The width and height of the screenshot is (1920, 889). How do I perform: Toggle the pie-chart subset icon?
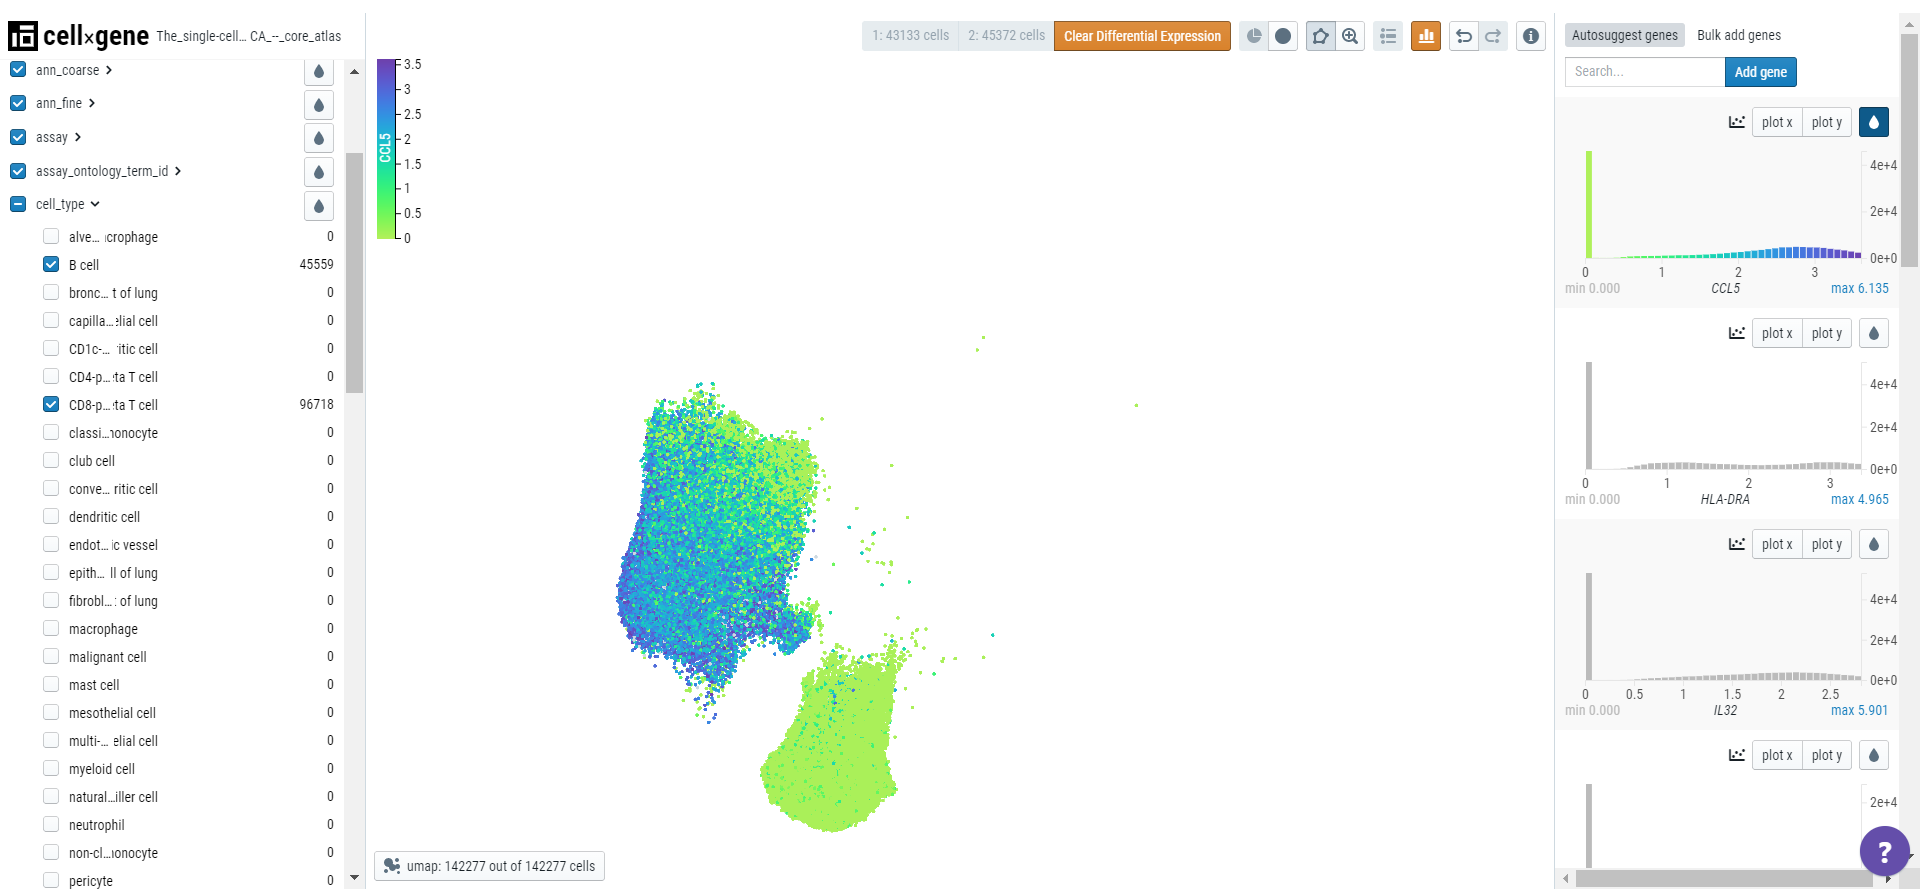coord(1254,36)
